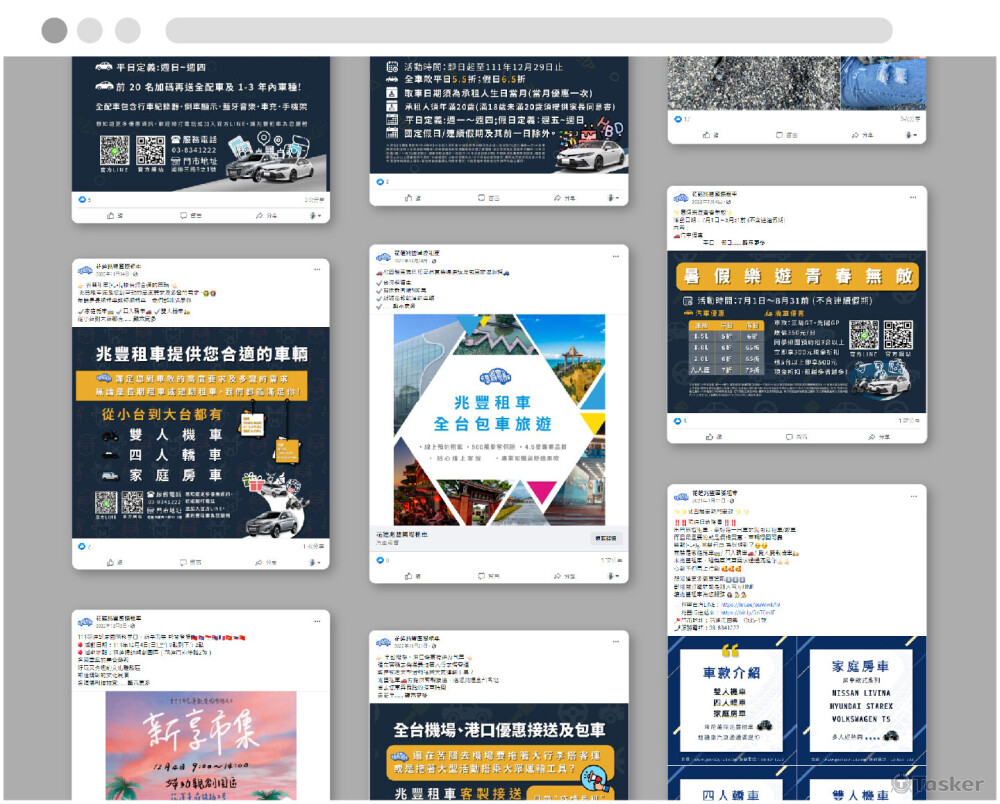Click the button in 全台包車旅遊 link preview

605,538
